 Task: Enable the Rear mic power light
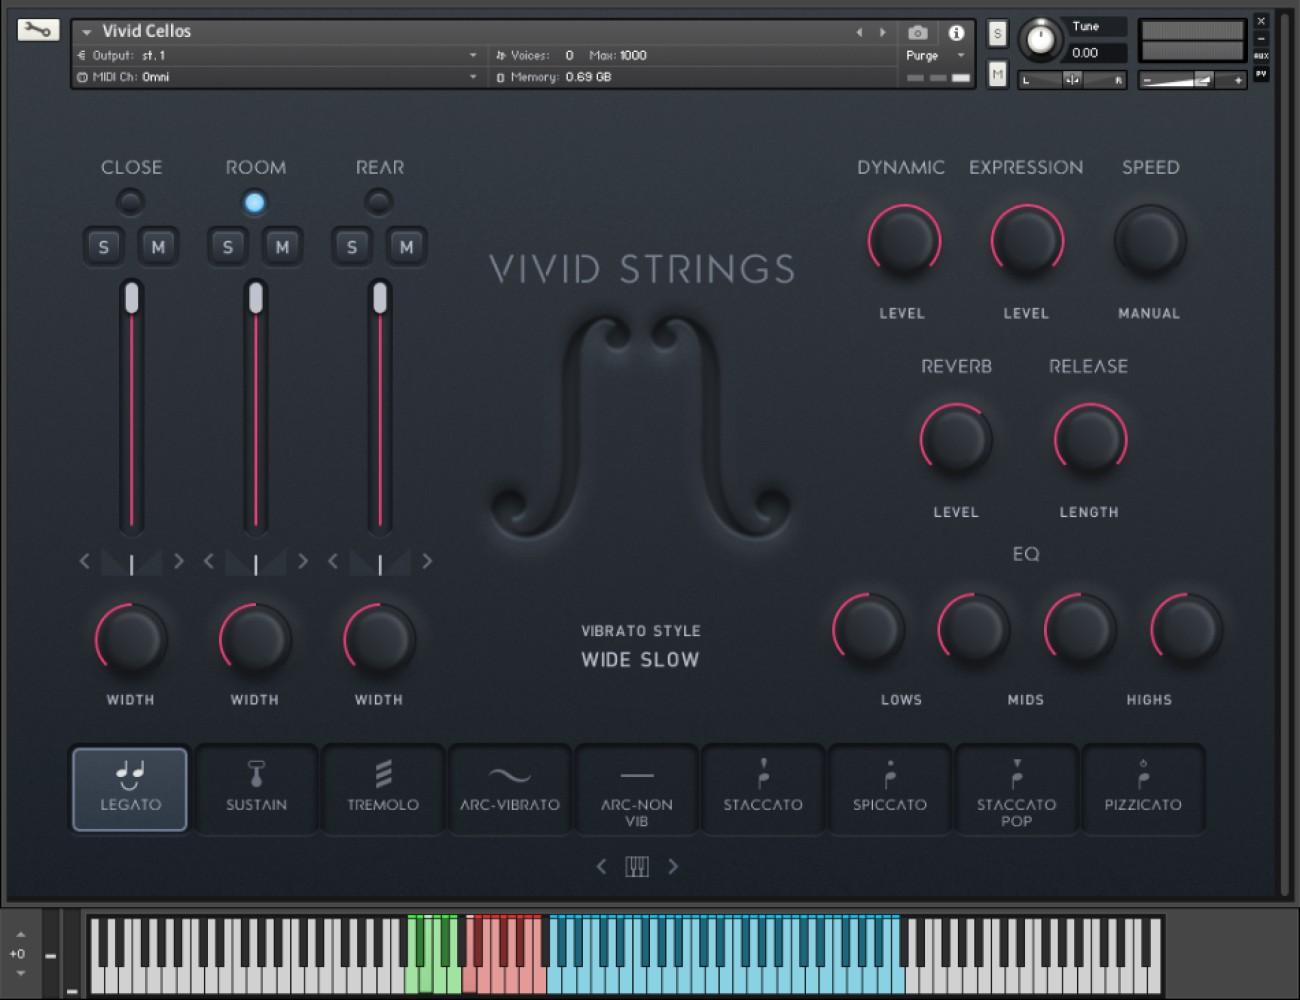click(378, 202)
